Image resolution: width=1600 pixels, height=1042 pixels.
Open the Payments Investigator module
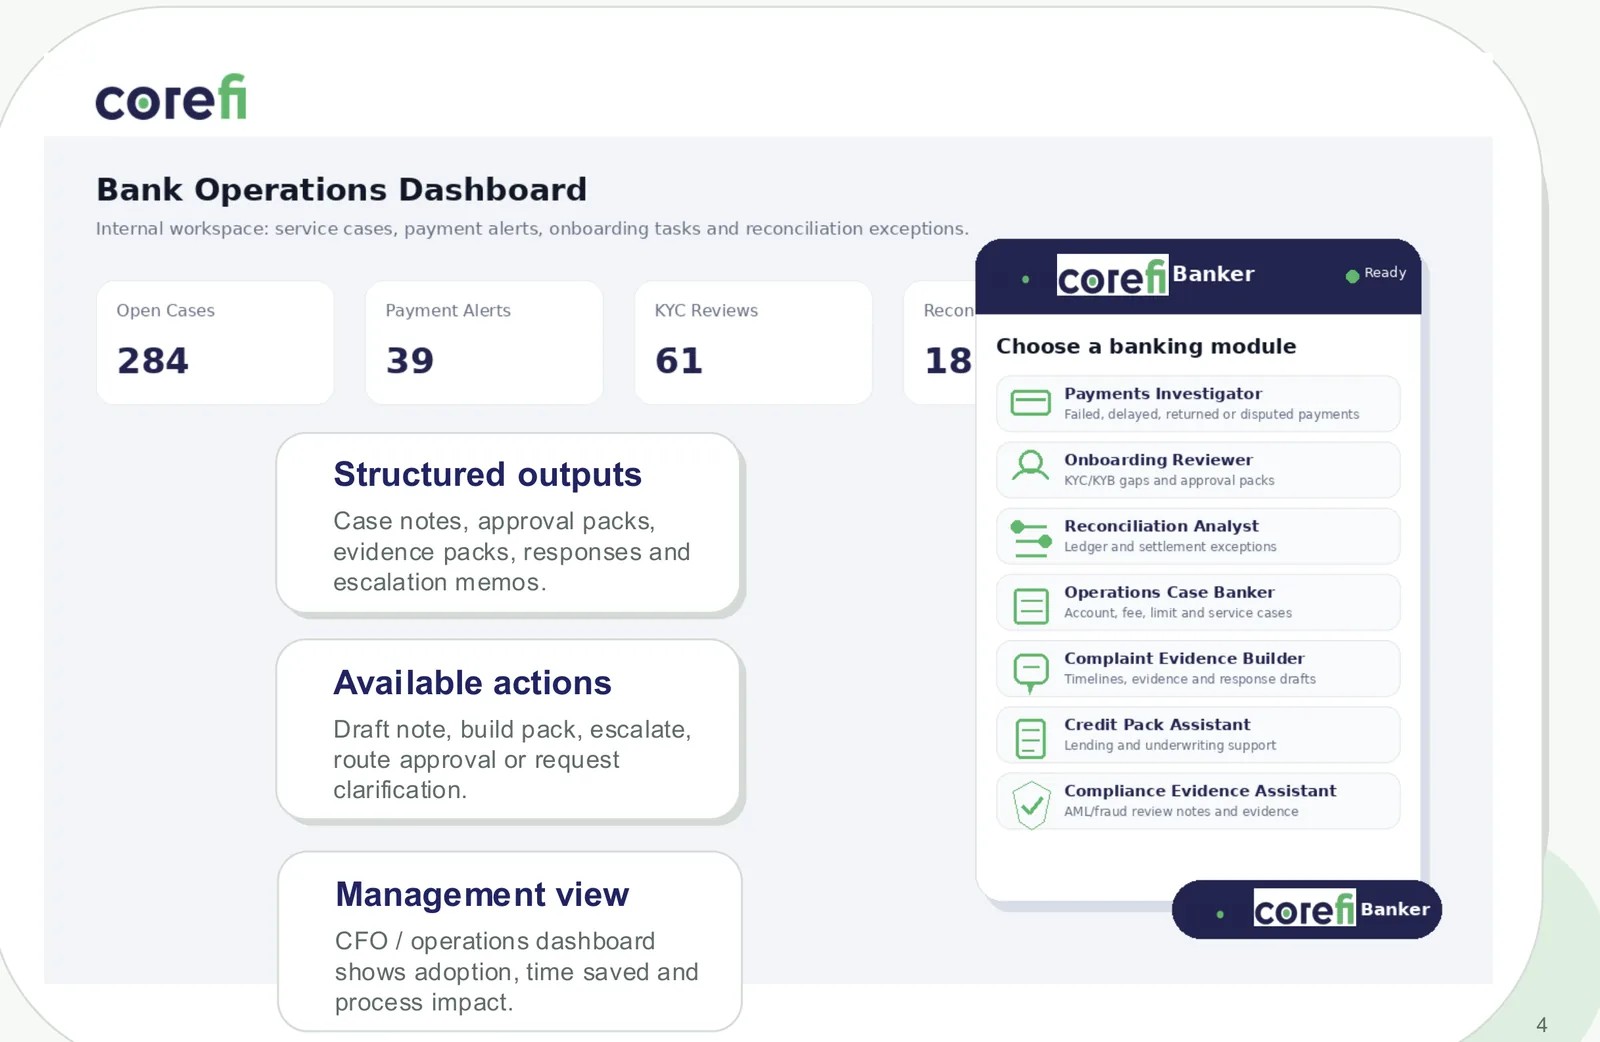1198,404
